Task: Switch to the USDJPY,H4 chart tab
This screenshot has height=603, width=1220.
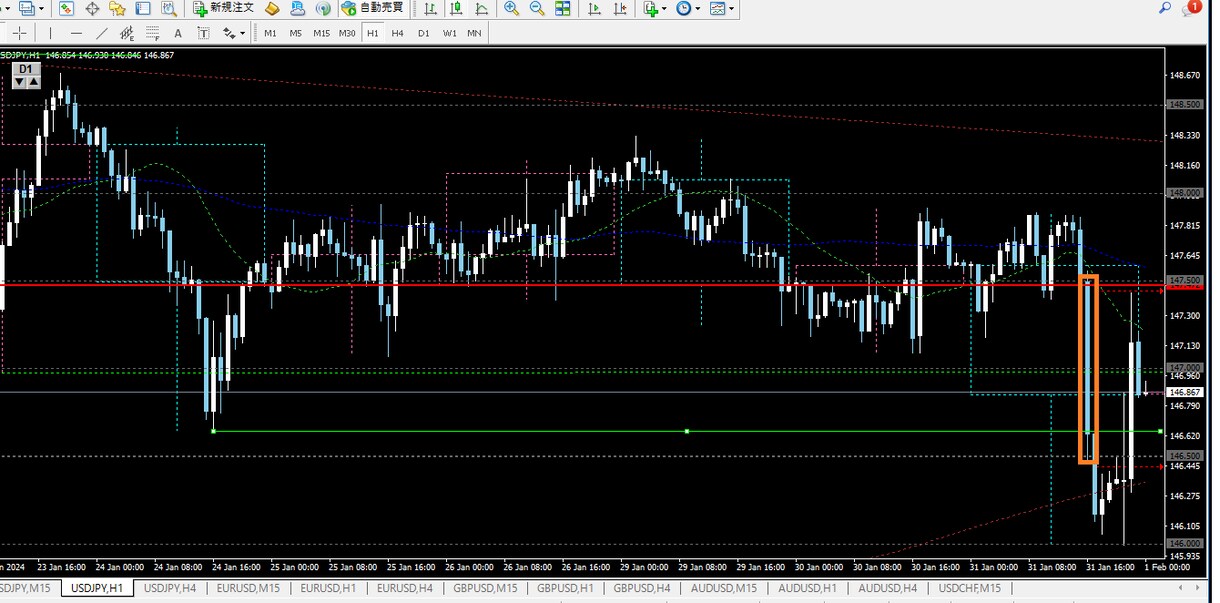Action: pyautogui.click(x=170, y=588)
